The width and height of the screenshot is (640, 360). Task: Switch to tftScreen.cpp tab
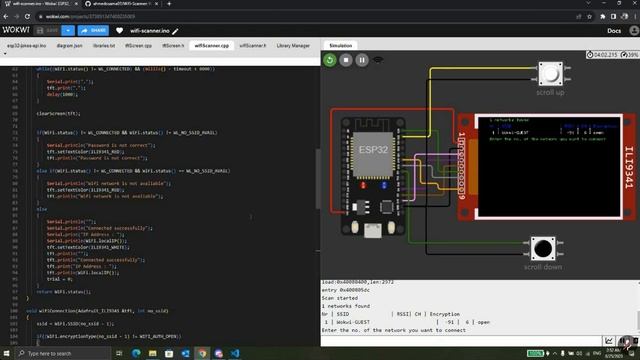coord(138,46)
